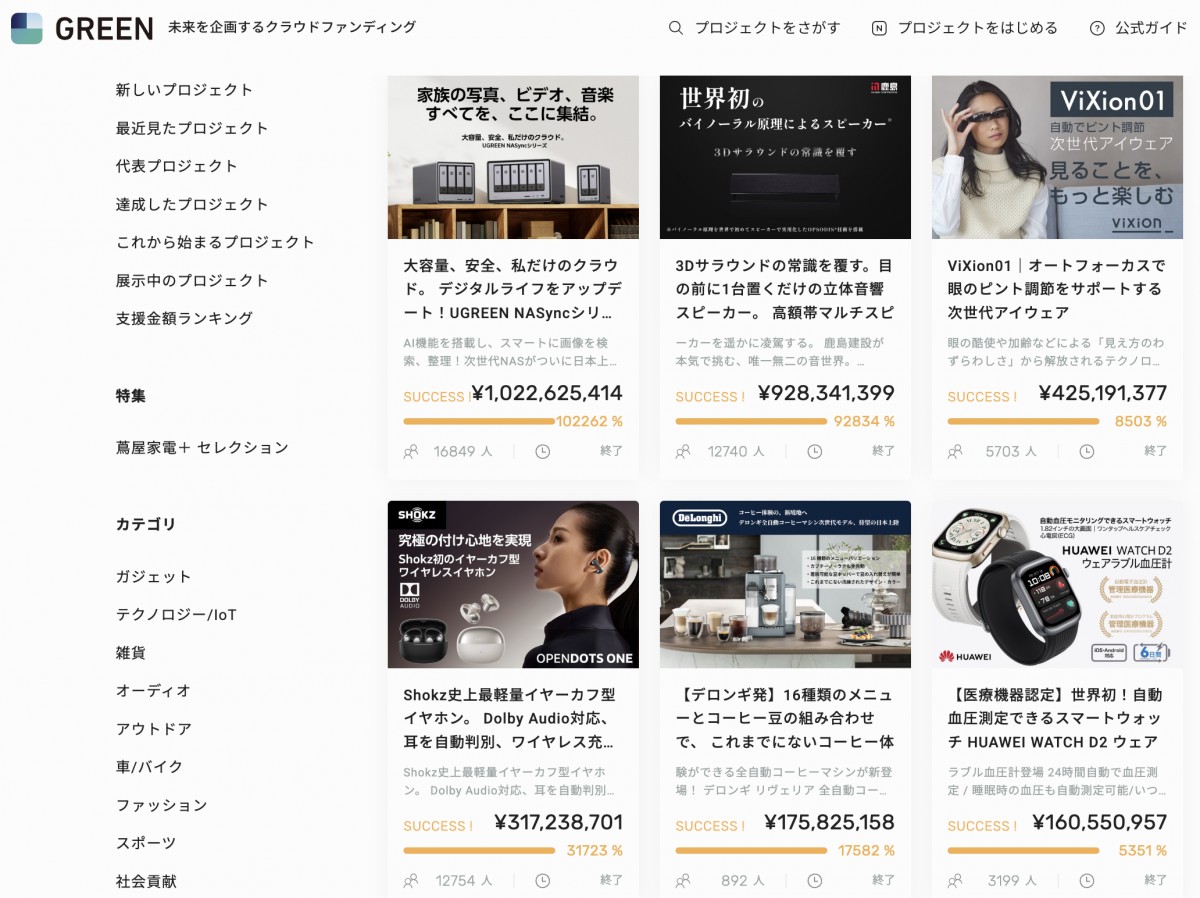
Task: Choose 雑貨 category
Action: (x=131, y=653)
